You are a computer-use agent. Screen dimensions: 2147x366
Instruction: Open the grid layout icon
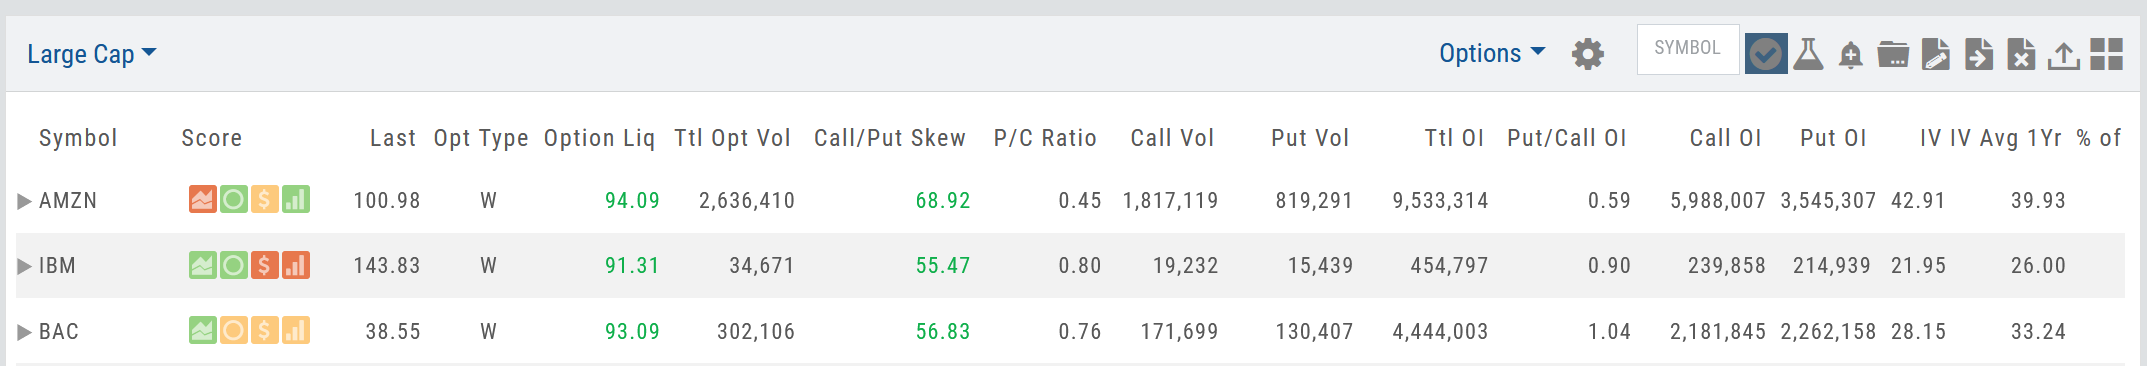(2106, 54)
